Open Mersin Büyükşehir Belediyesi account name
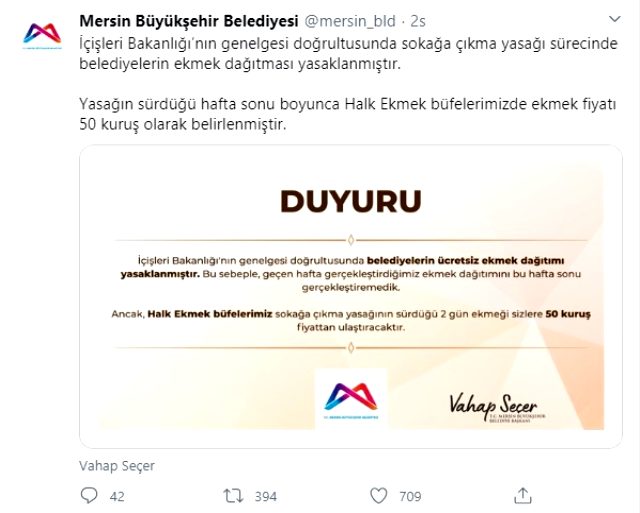This screenshot has height=513, width=640. click(x=189, y=21)
